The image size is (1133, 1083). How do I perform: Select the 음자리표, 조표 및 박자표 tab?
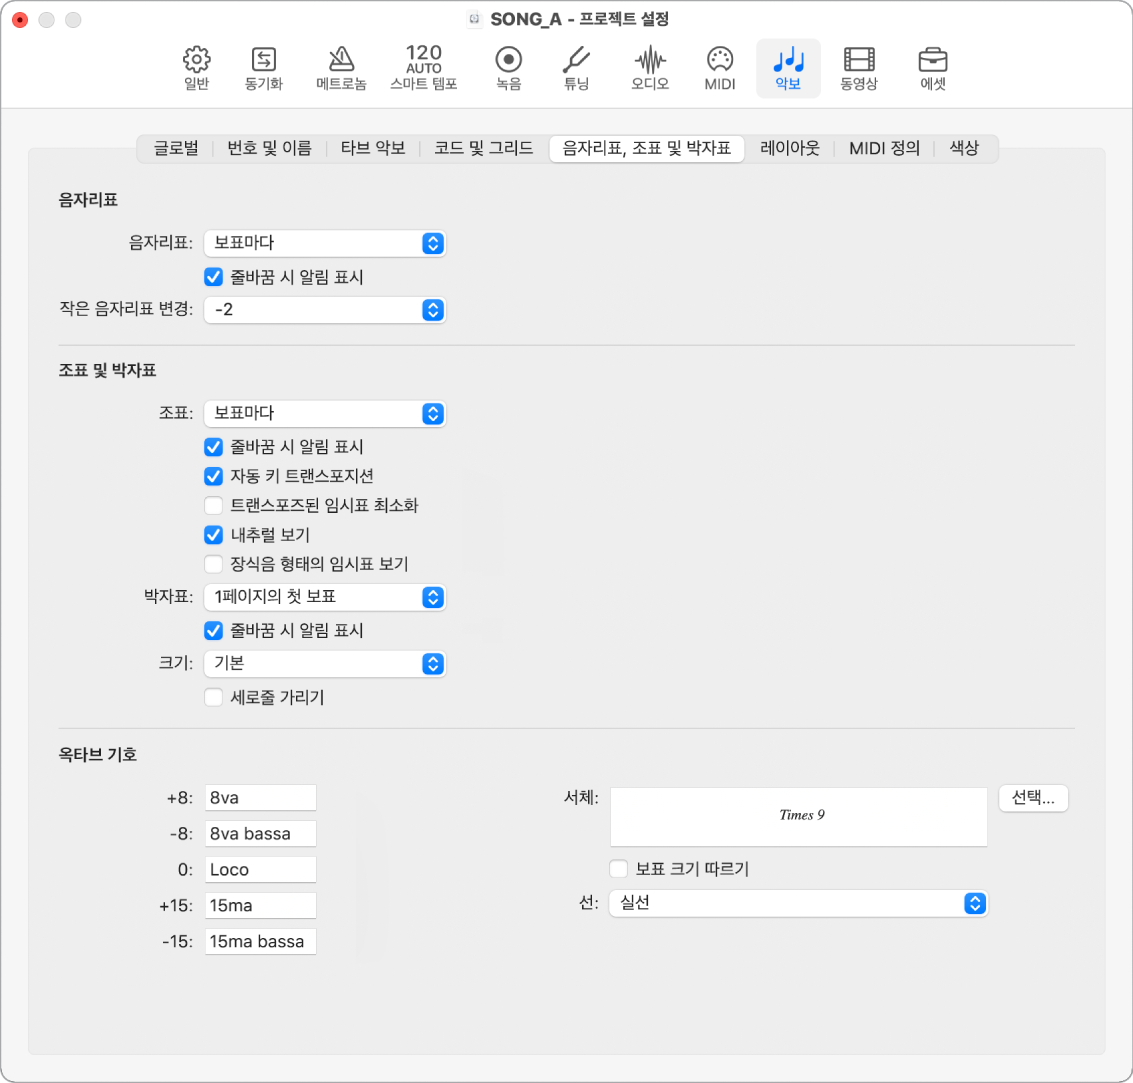[647, 148]
